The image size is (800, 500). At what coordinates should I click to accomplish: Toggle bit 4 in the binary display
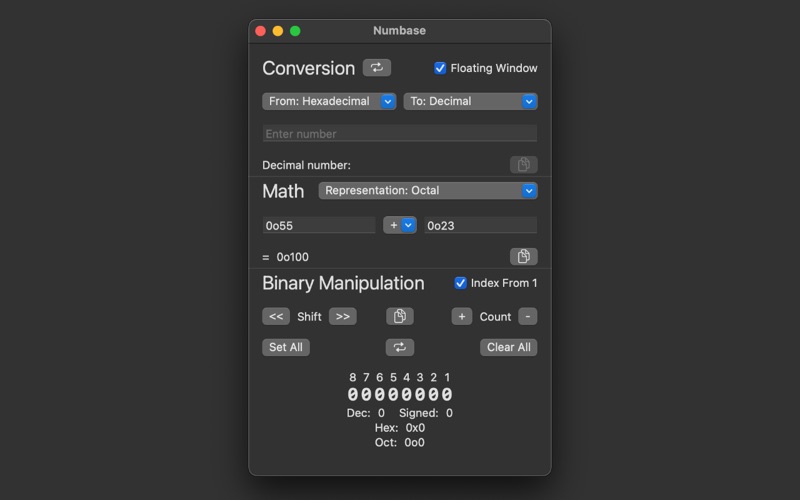coord(407,394)
